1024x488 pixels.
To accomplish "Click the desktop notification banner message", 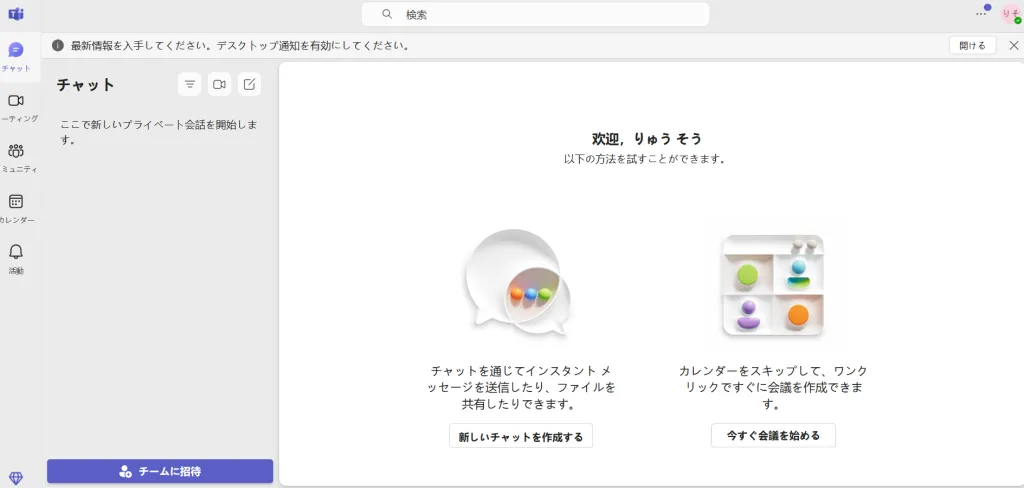I will (x=240, y=45).
